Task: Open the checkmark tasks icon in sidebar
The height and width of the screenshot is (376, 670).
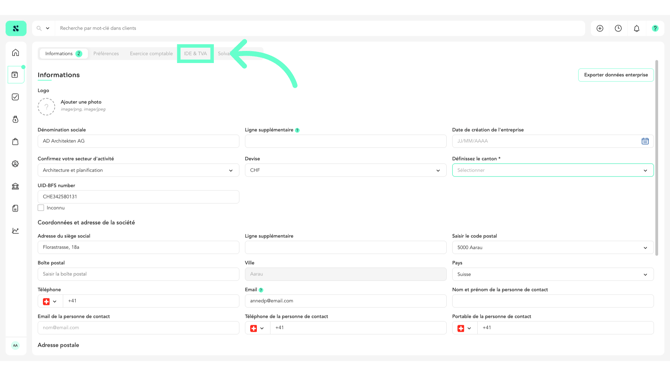Action: click(x=15, y=97)
